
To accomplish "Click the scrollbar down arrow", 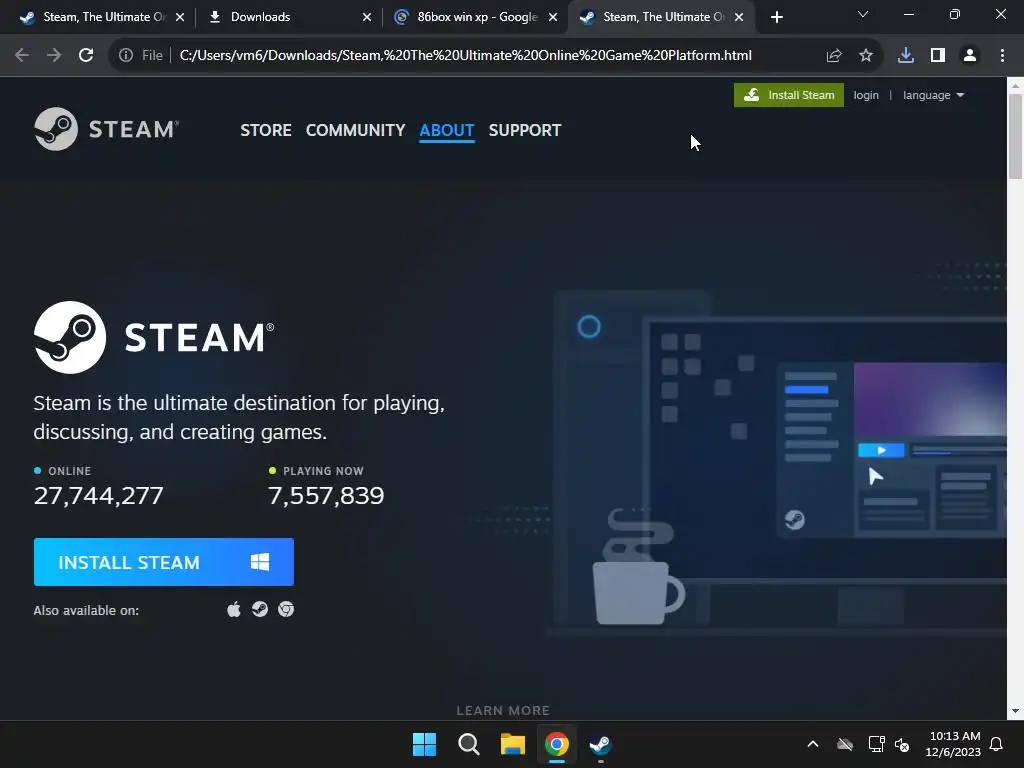I will click(x=1015, y=711).
